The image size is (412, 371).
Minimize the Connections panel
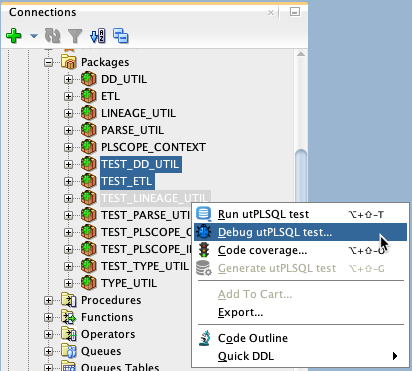click(x=295, y=12)
